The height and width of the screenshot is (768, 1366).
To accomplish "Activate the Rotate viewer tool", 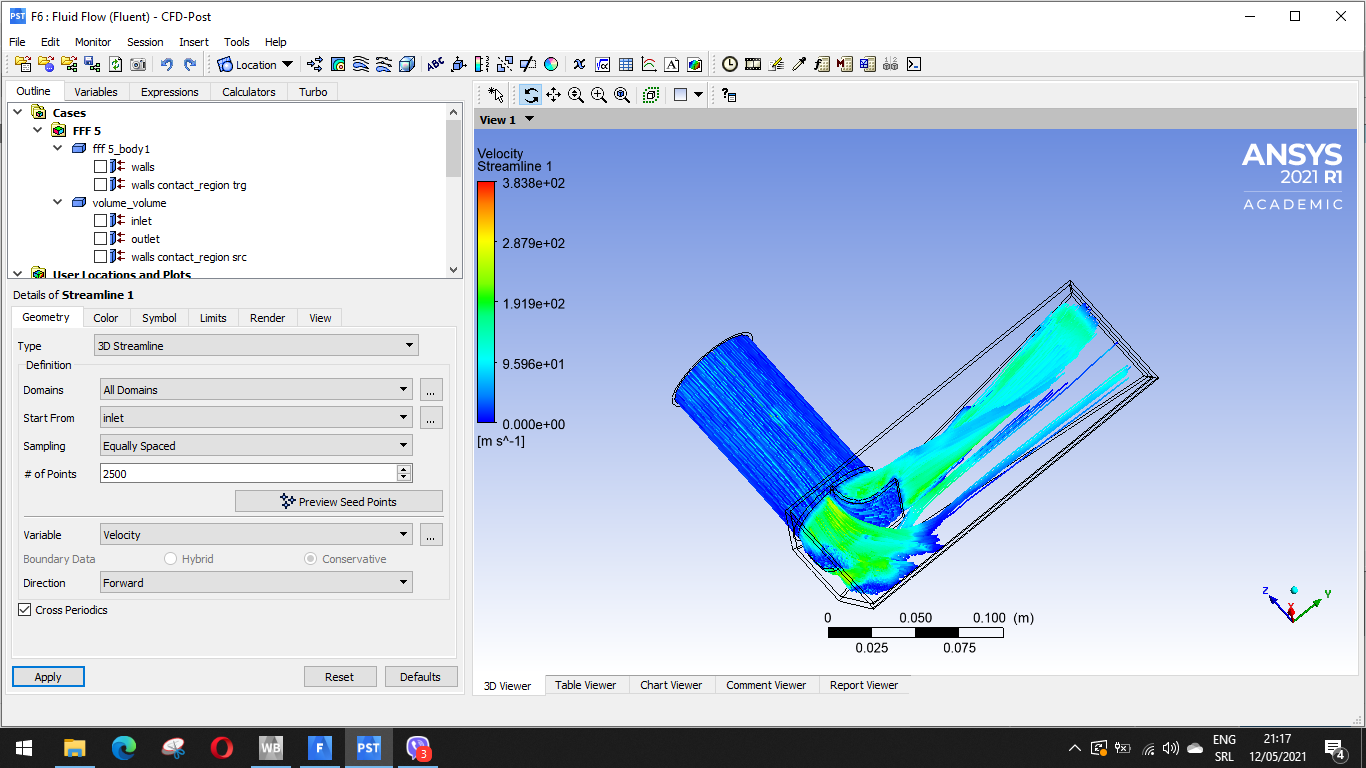I will click(531, 94).
